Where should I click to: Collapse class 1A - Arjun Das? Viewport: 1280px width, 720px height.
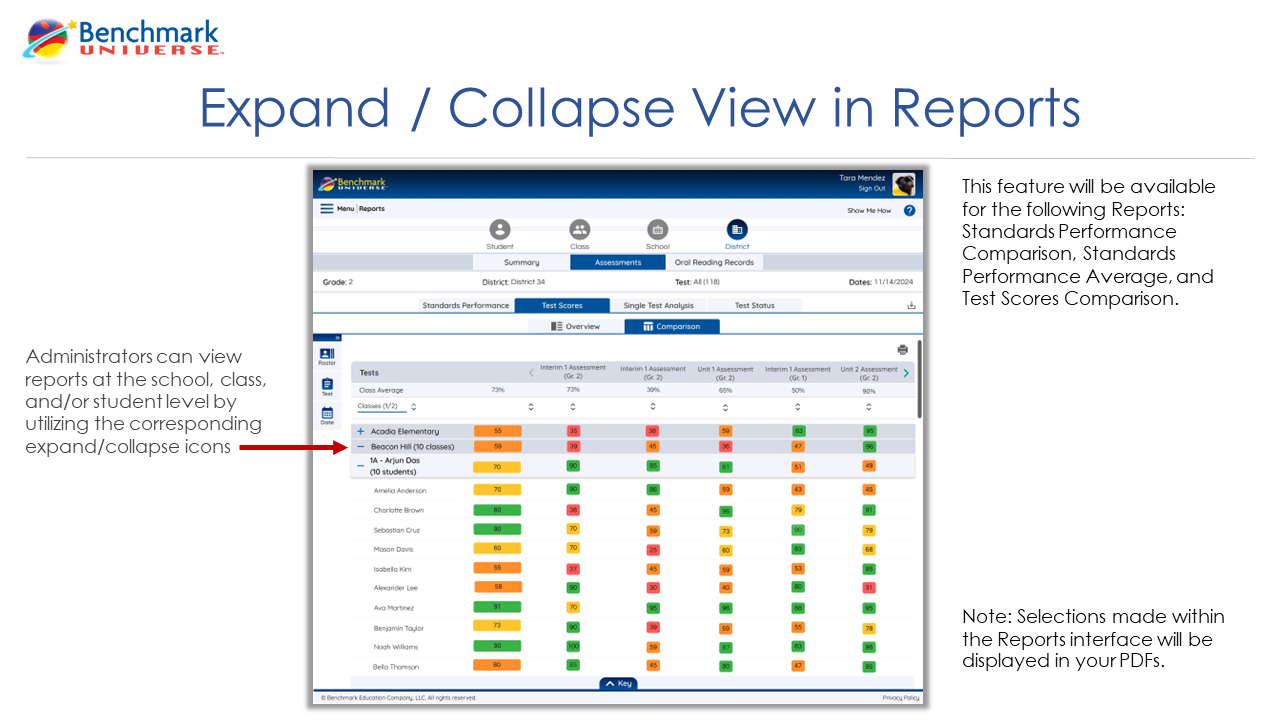coord(360,466)
